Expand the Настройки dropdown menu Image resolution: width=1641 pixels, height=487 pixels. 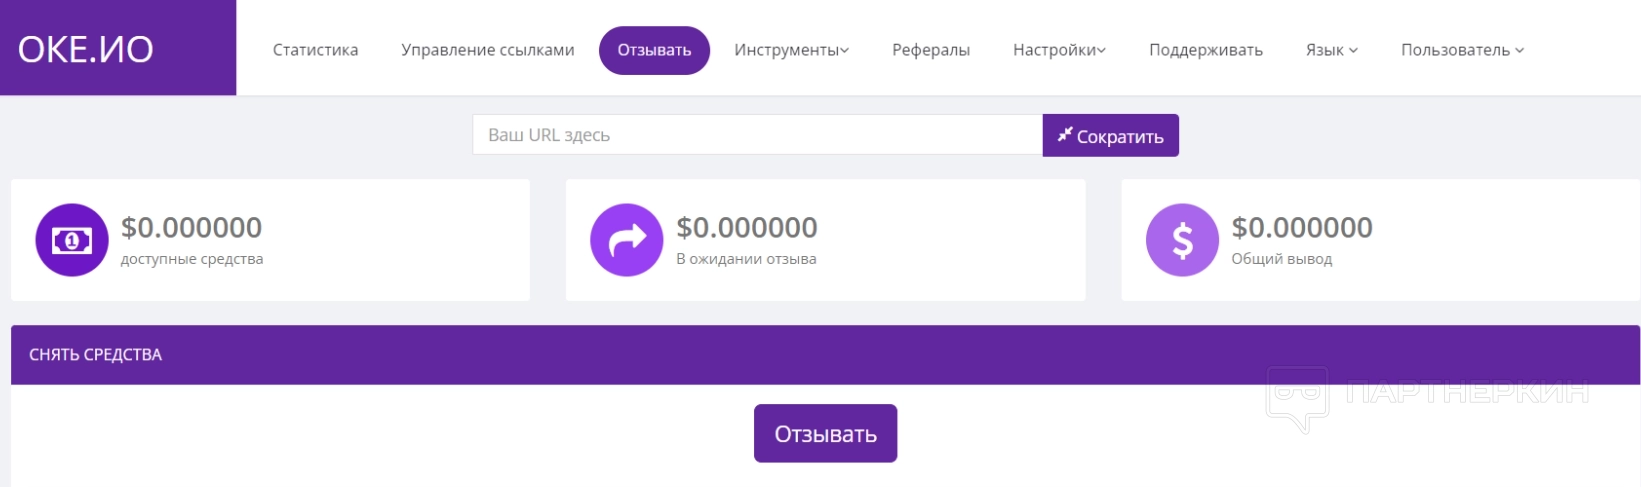[x=1059, y=50]
